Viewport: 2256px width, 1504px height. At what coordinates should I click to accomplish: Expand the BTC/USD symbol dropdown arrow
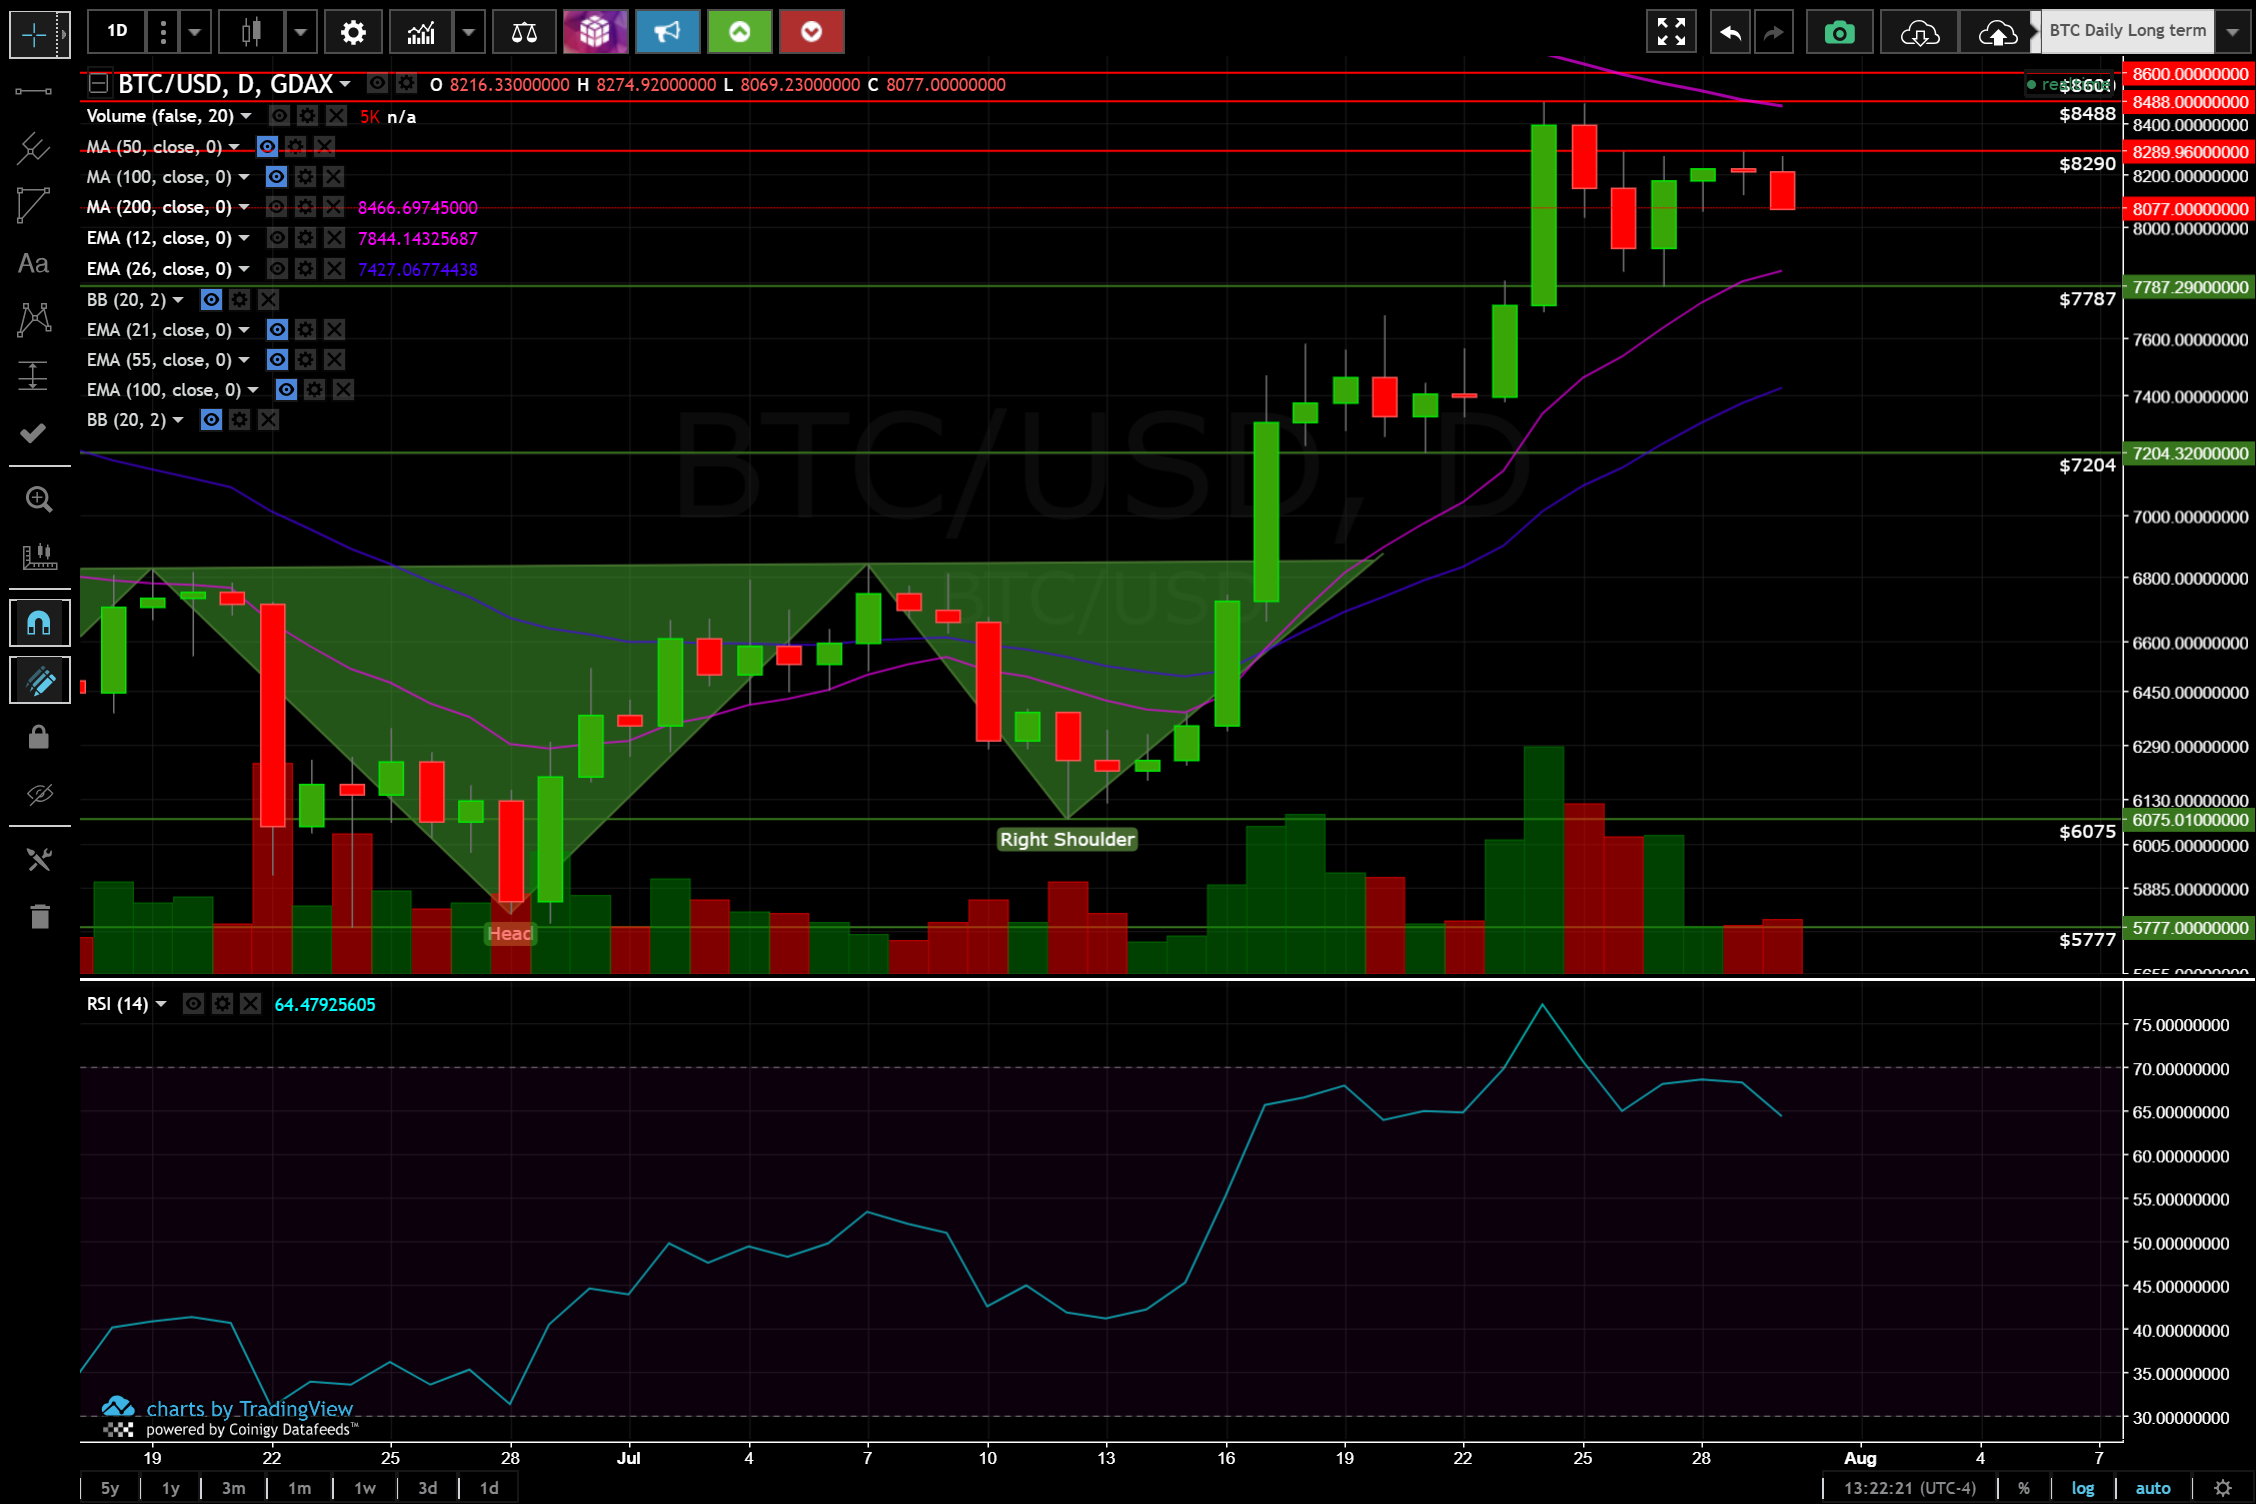345,84
